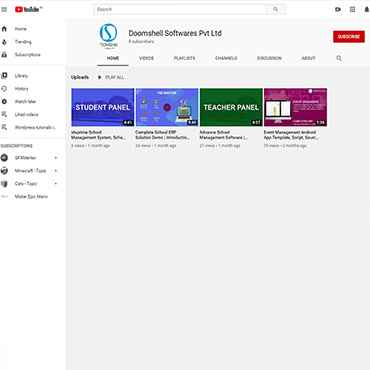Click the YouTube logo

pyautogui.click(x=29, y=9)
